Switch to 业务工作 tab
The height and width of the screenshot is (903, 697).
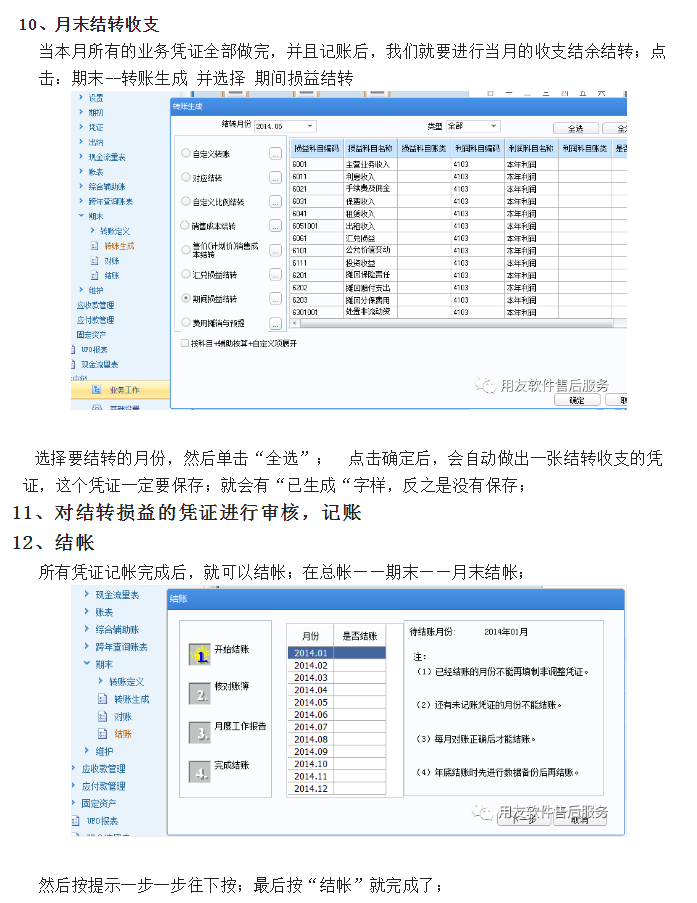pos(120,390)
